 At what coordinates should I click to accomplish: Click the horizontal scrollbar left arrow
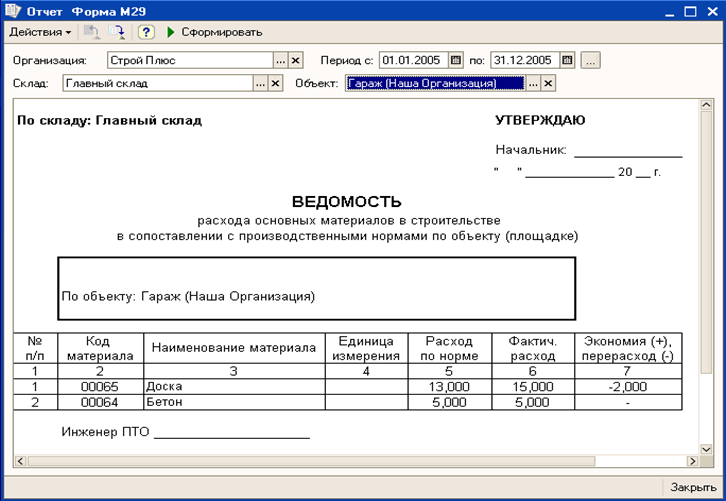(20, 461)
